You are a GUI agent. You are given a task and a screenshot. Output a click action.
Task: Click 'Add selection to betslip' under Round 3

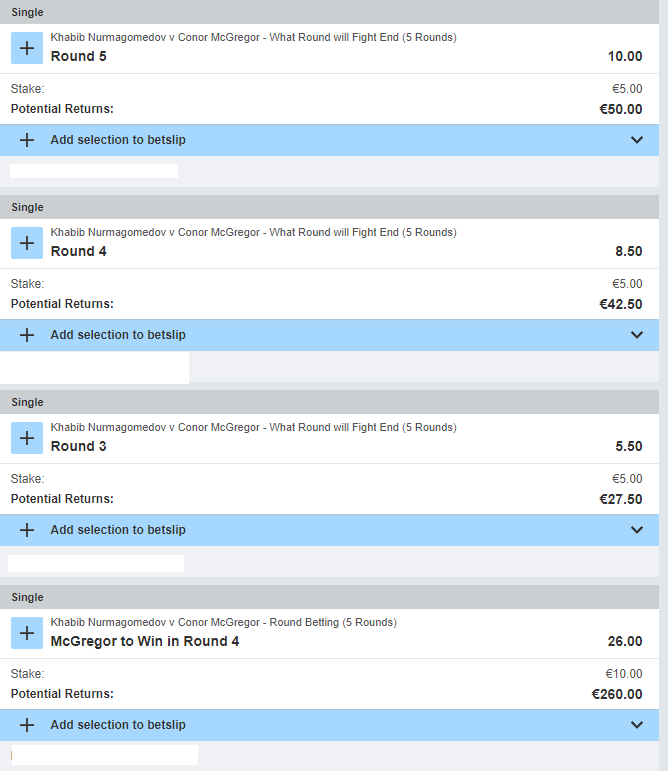[x=118, y=530]
